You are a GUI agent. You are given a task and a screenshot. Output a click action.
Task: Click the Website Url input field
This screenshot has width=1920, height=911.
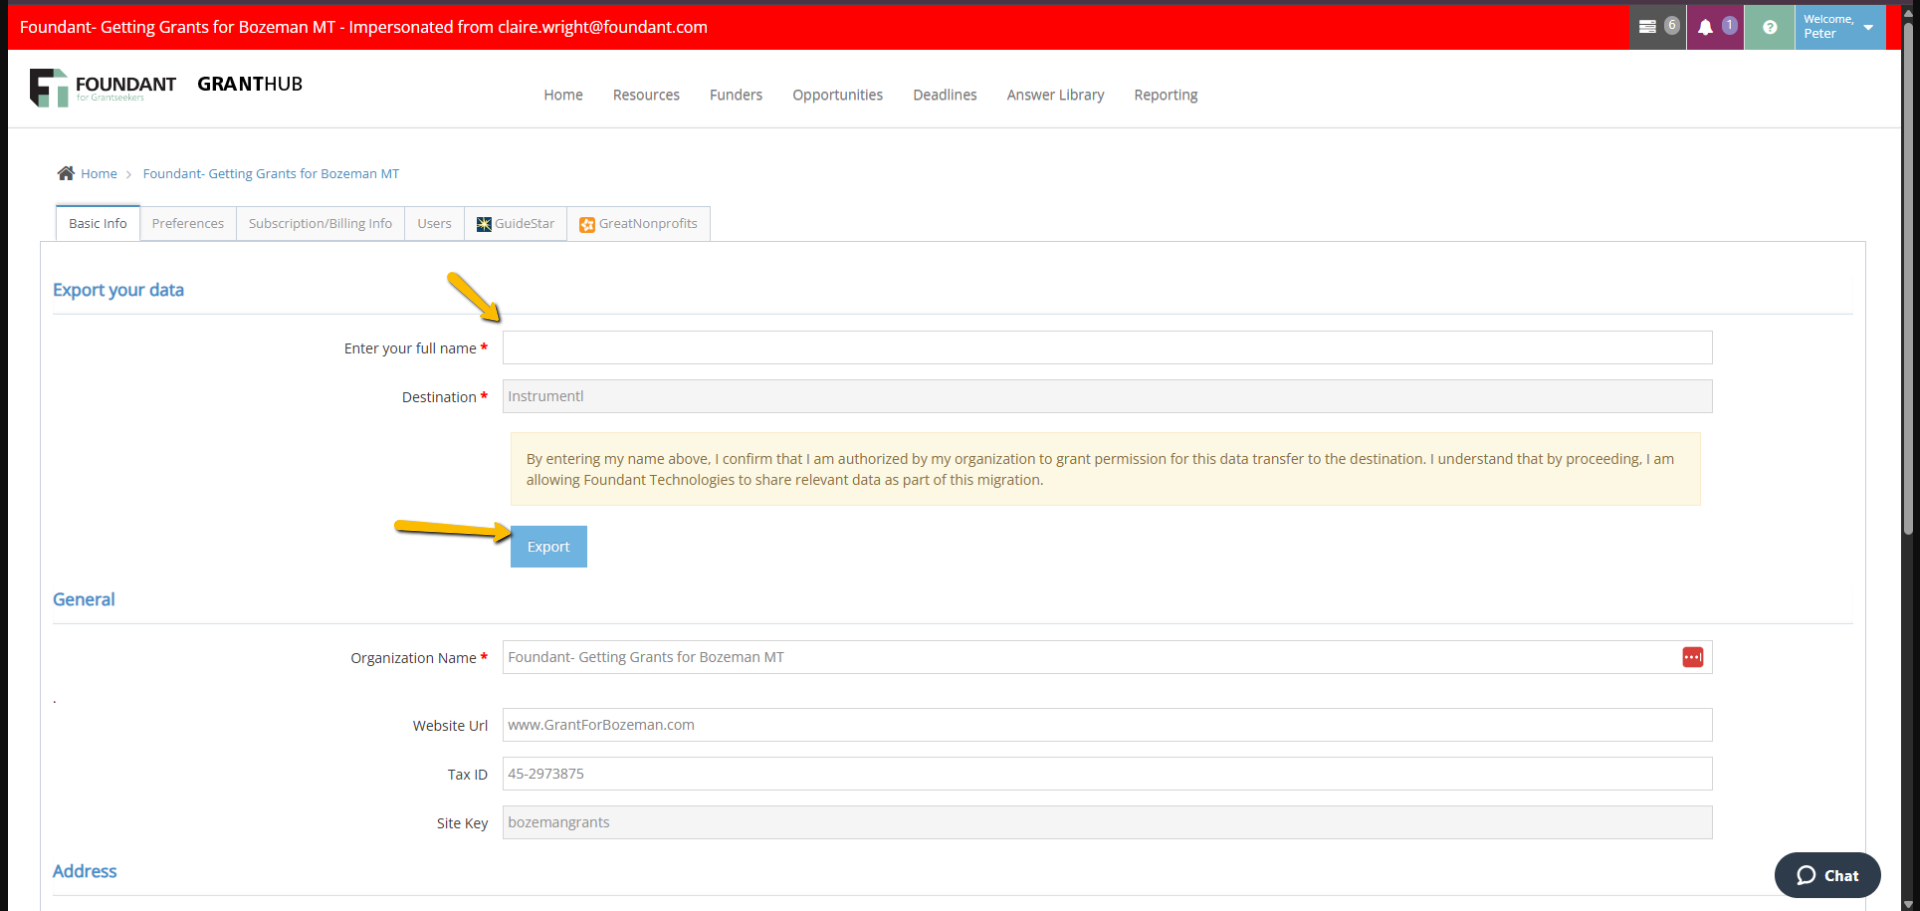[x=1107, y=725]
